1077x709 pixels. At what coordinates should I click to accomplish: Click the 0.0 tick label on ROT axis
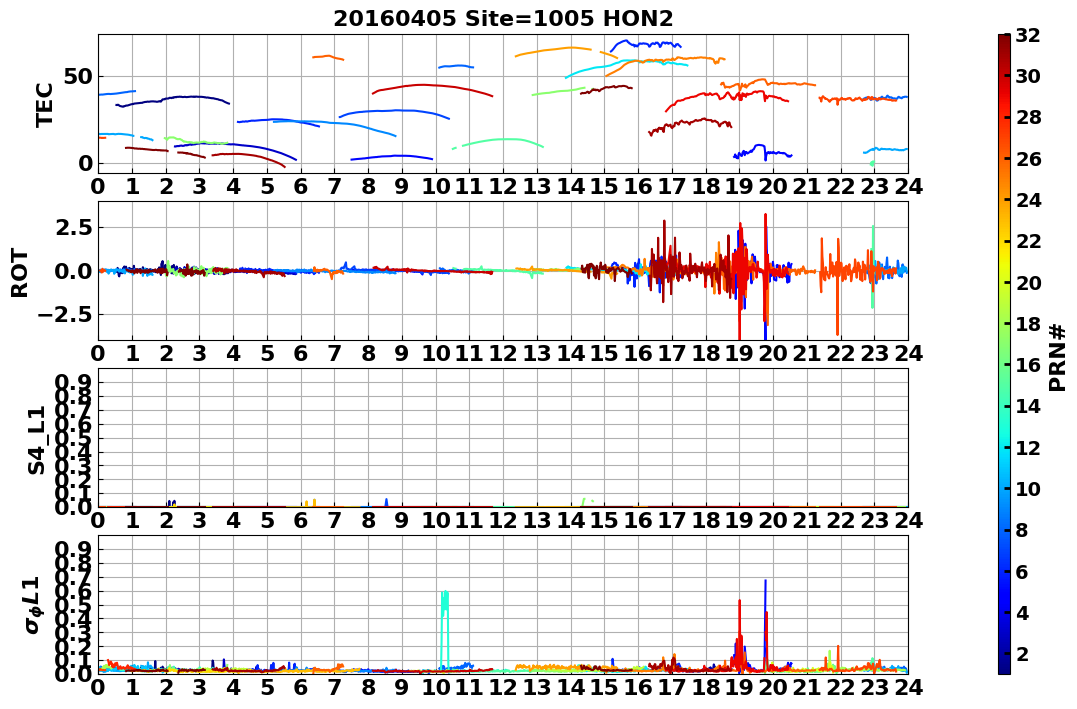click(x=73, y=271)
